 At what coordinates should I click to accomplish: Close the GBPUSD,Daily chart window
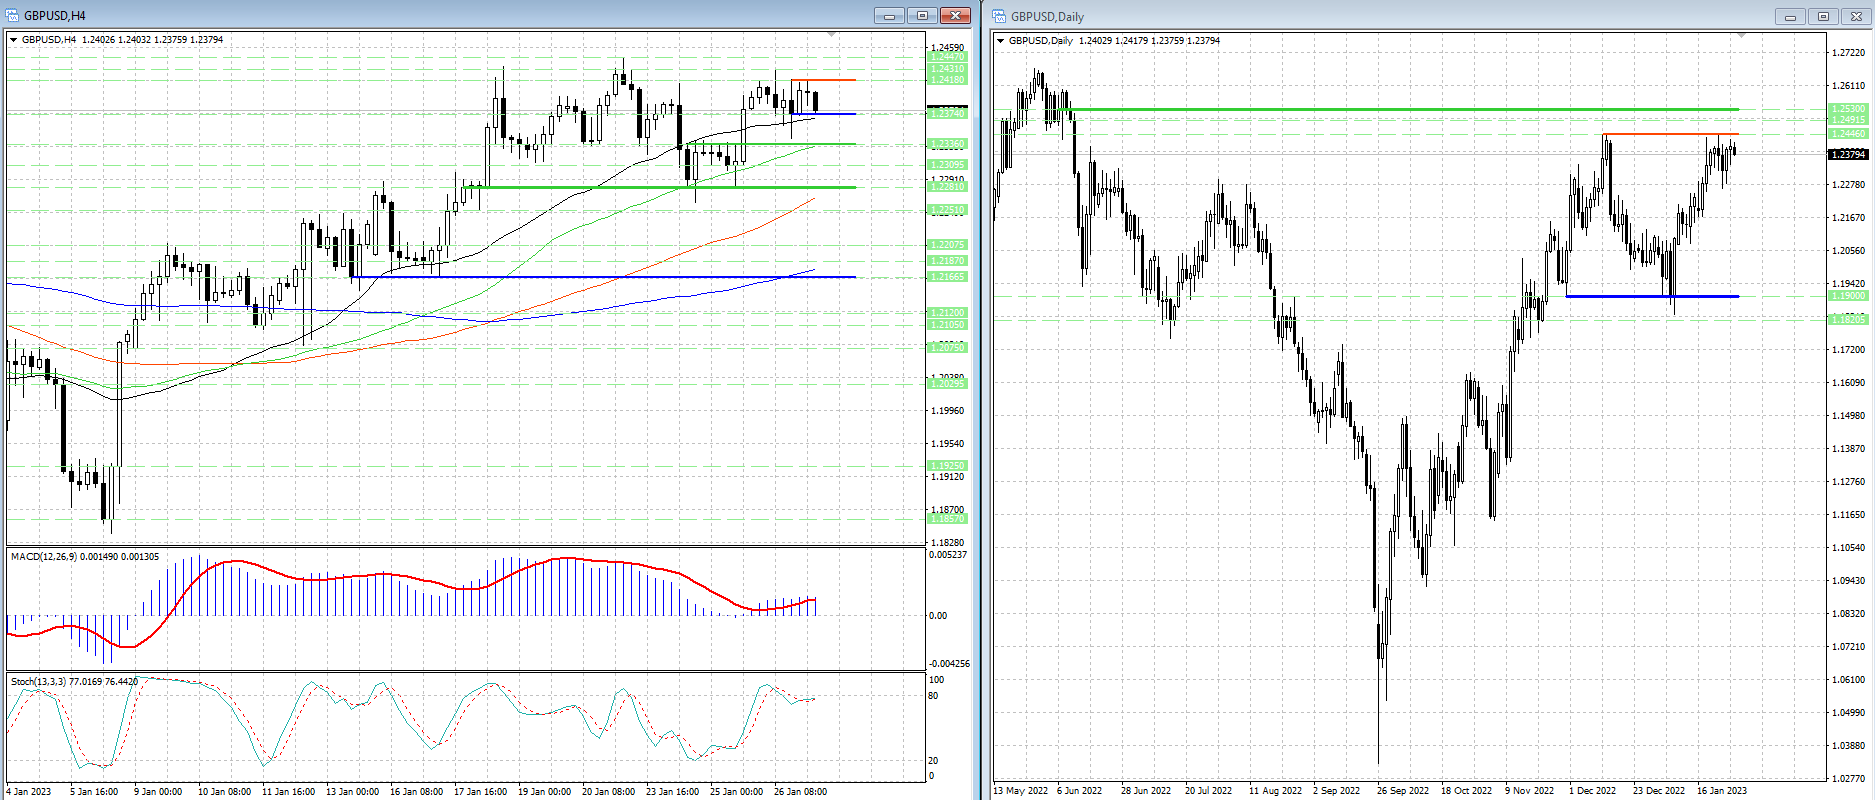click(1857, 16)
